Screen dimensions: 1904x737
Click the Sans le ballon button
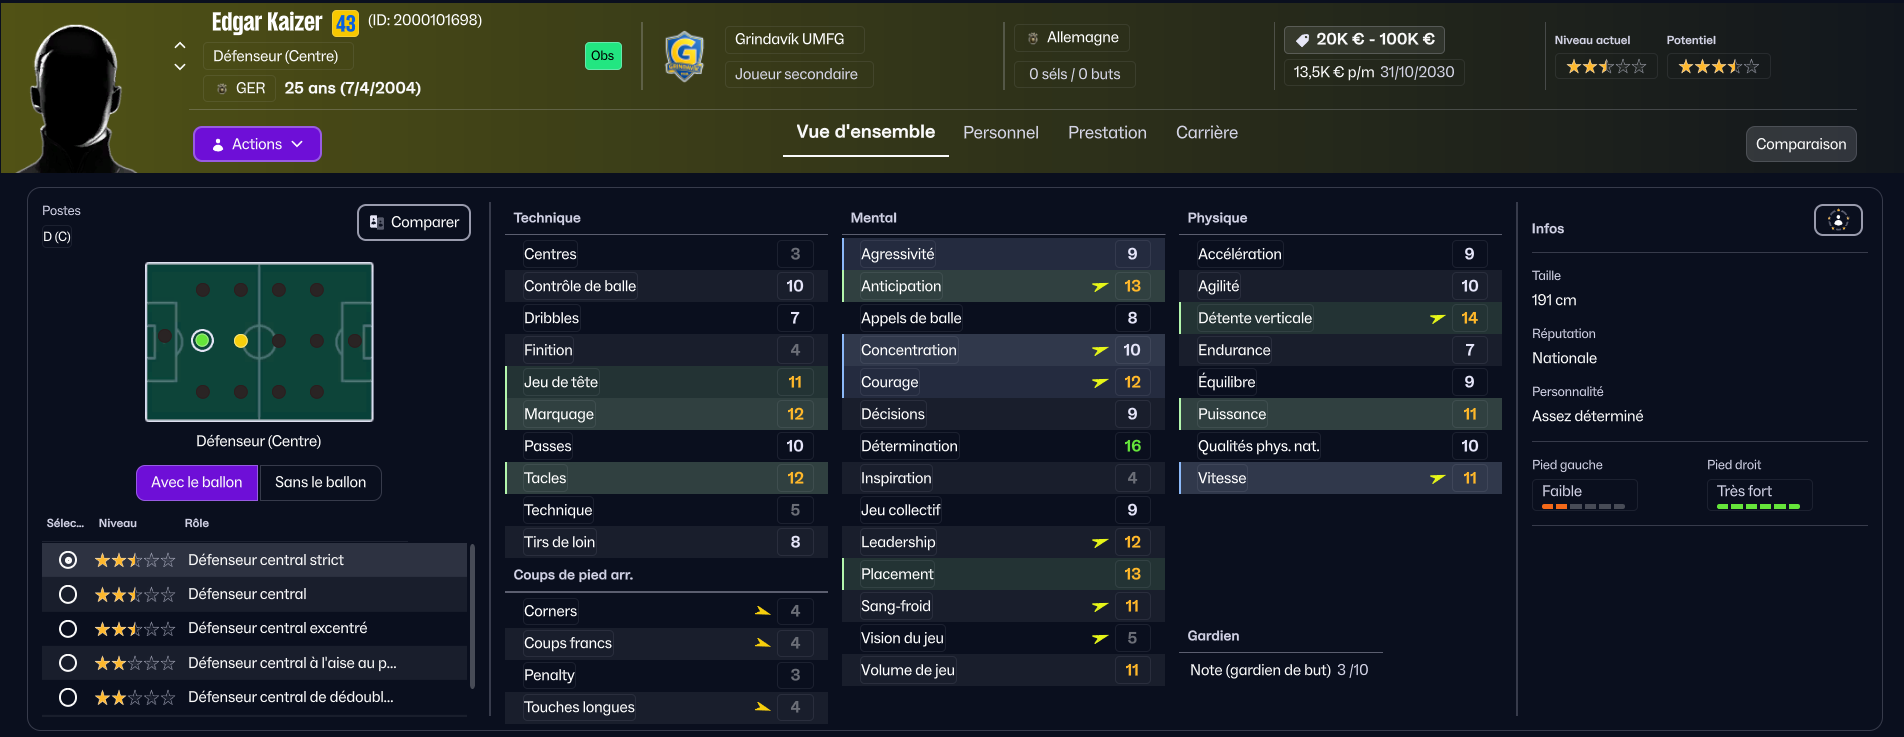click(x=320, y=482)
